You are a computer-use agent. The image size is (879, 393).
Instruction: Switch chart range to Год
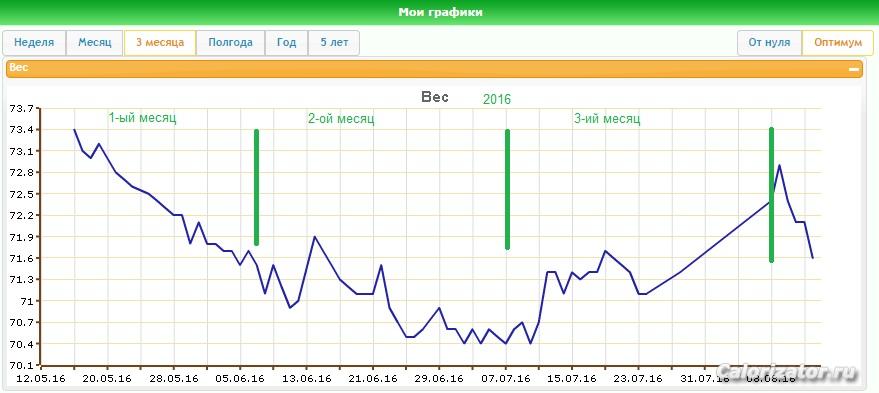pyautogui.click(x=286, y=43)
